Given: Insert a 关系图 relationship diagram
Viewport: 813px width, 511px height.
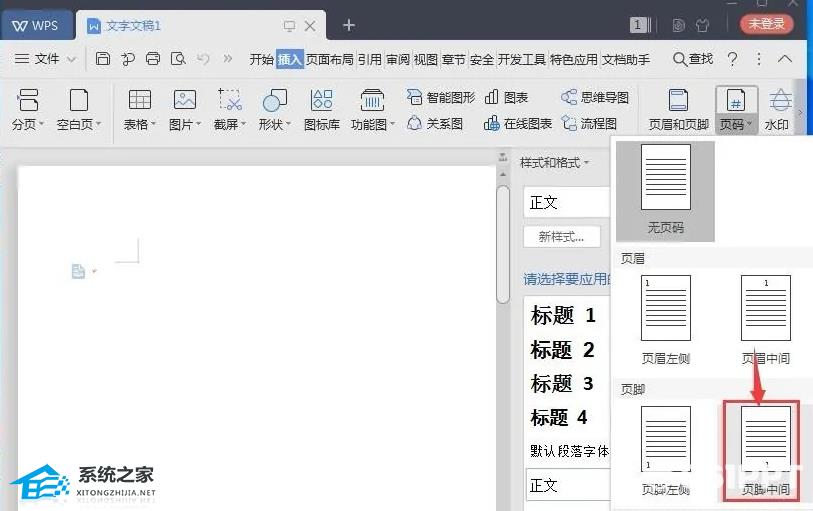Looking at the screenshot, I should (x=434, y=123).
